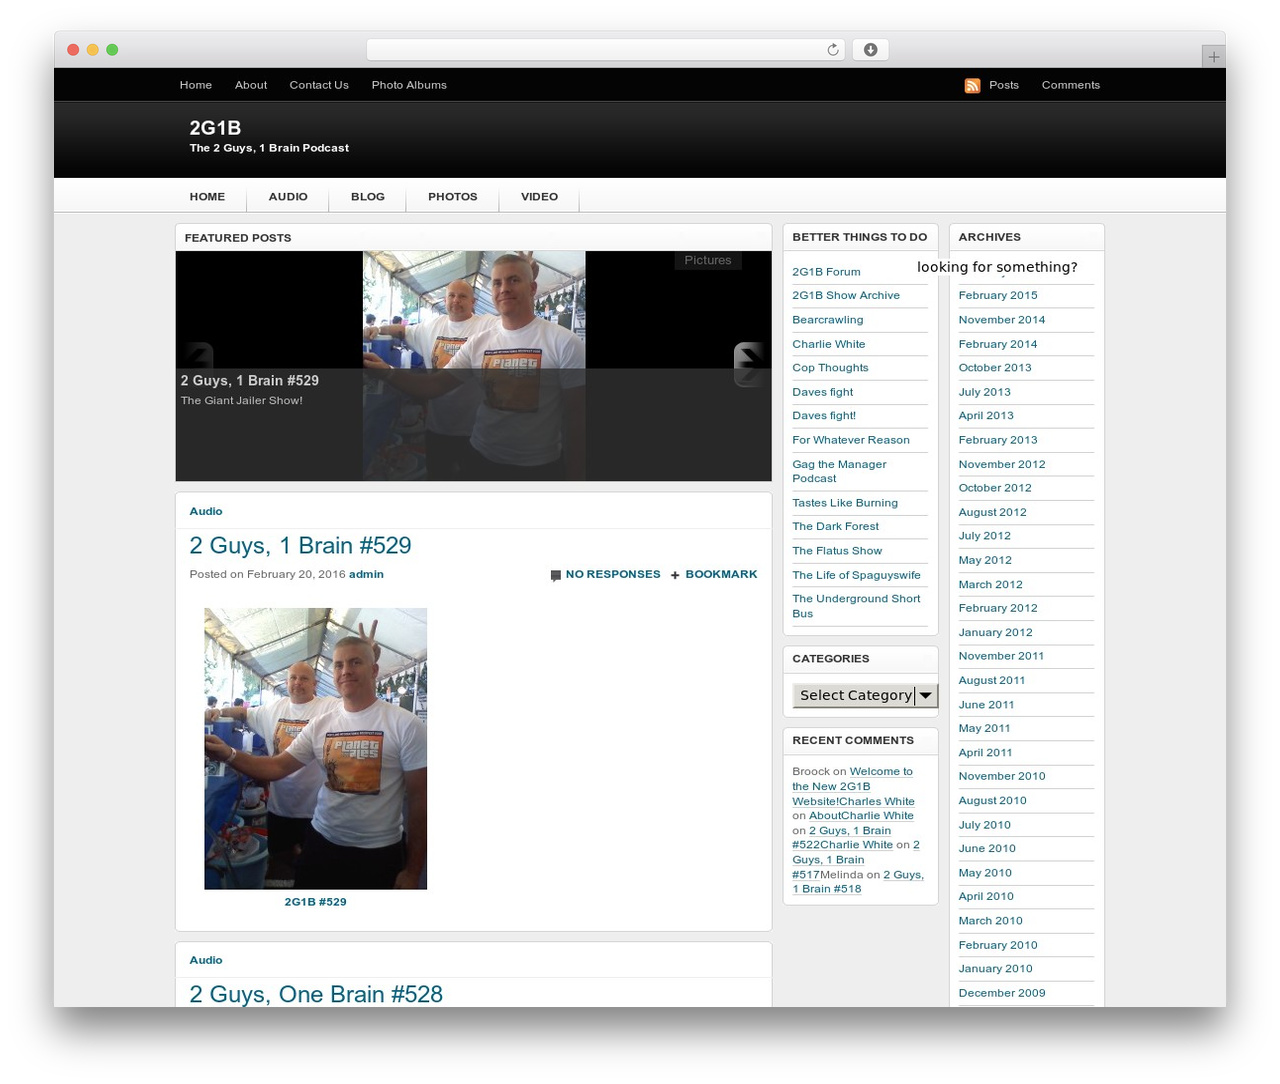Click the 2G1B #529 image caption link
This screenshot has height=1084, width=1280.
click(315, 902)
